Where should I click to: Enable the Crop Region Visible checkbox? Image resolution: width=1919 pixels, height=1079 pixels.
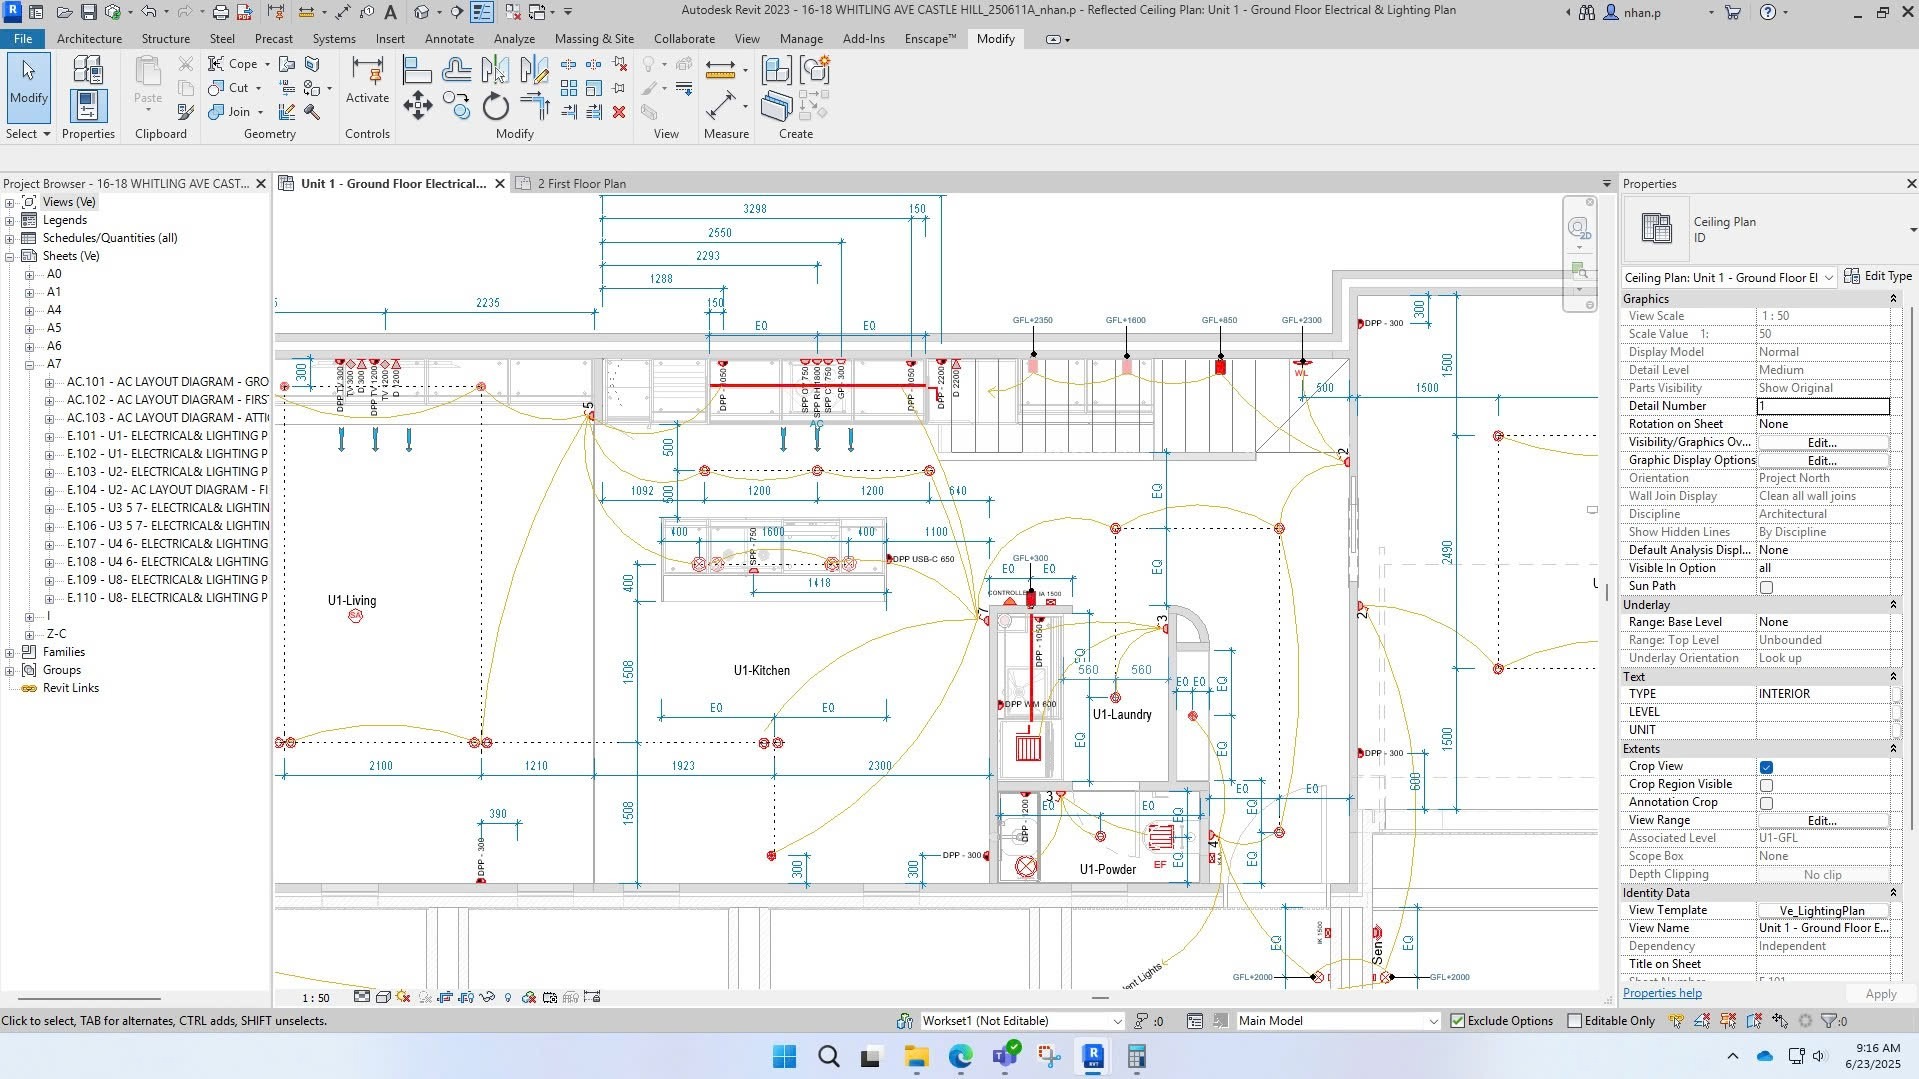(x=1766, y=785)
